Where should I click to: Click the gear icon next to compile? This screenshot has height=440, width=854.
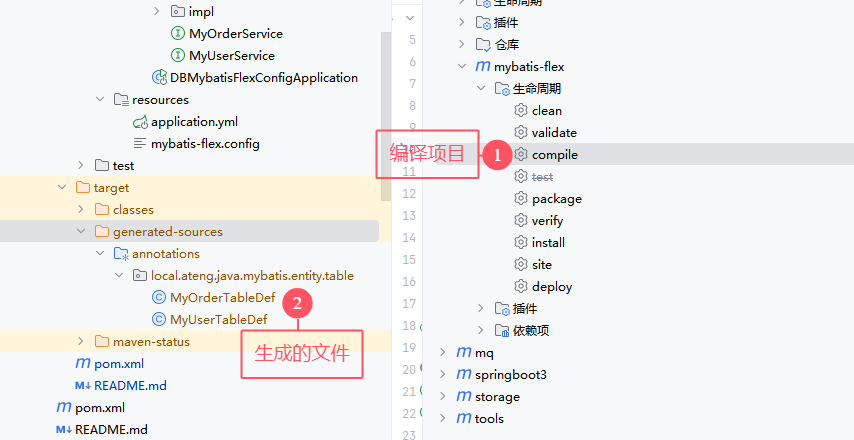(520, 155)
